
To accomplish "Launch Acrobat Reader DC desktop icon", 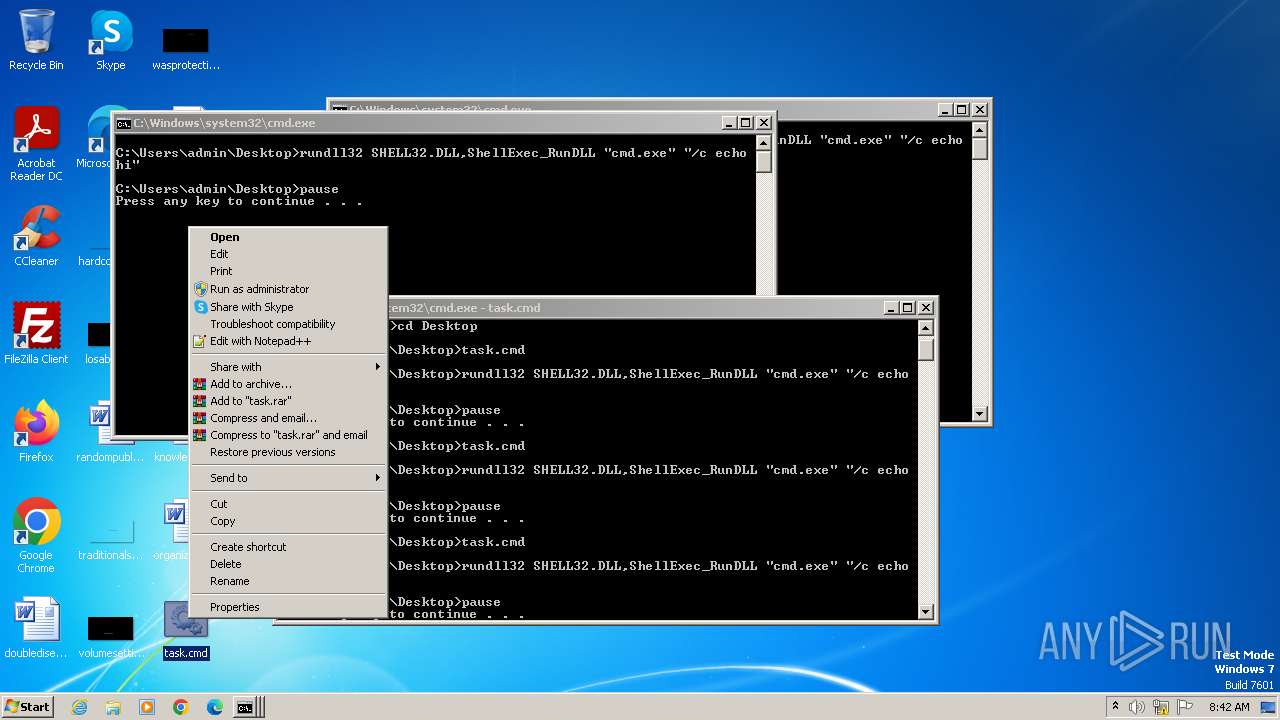I will click(36, 144).
